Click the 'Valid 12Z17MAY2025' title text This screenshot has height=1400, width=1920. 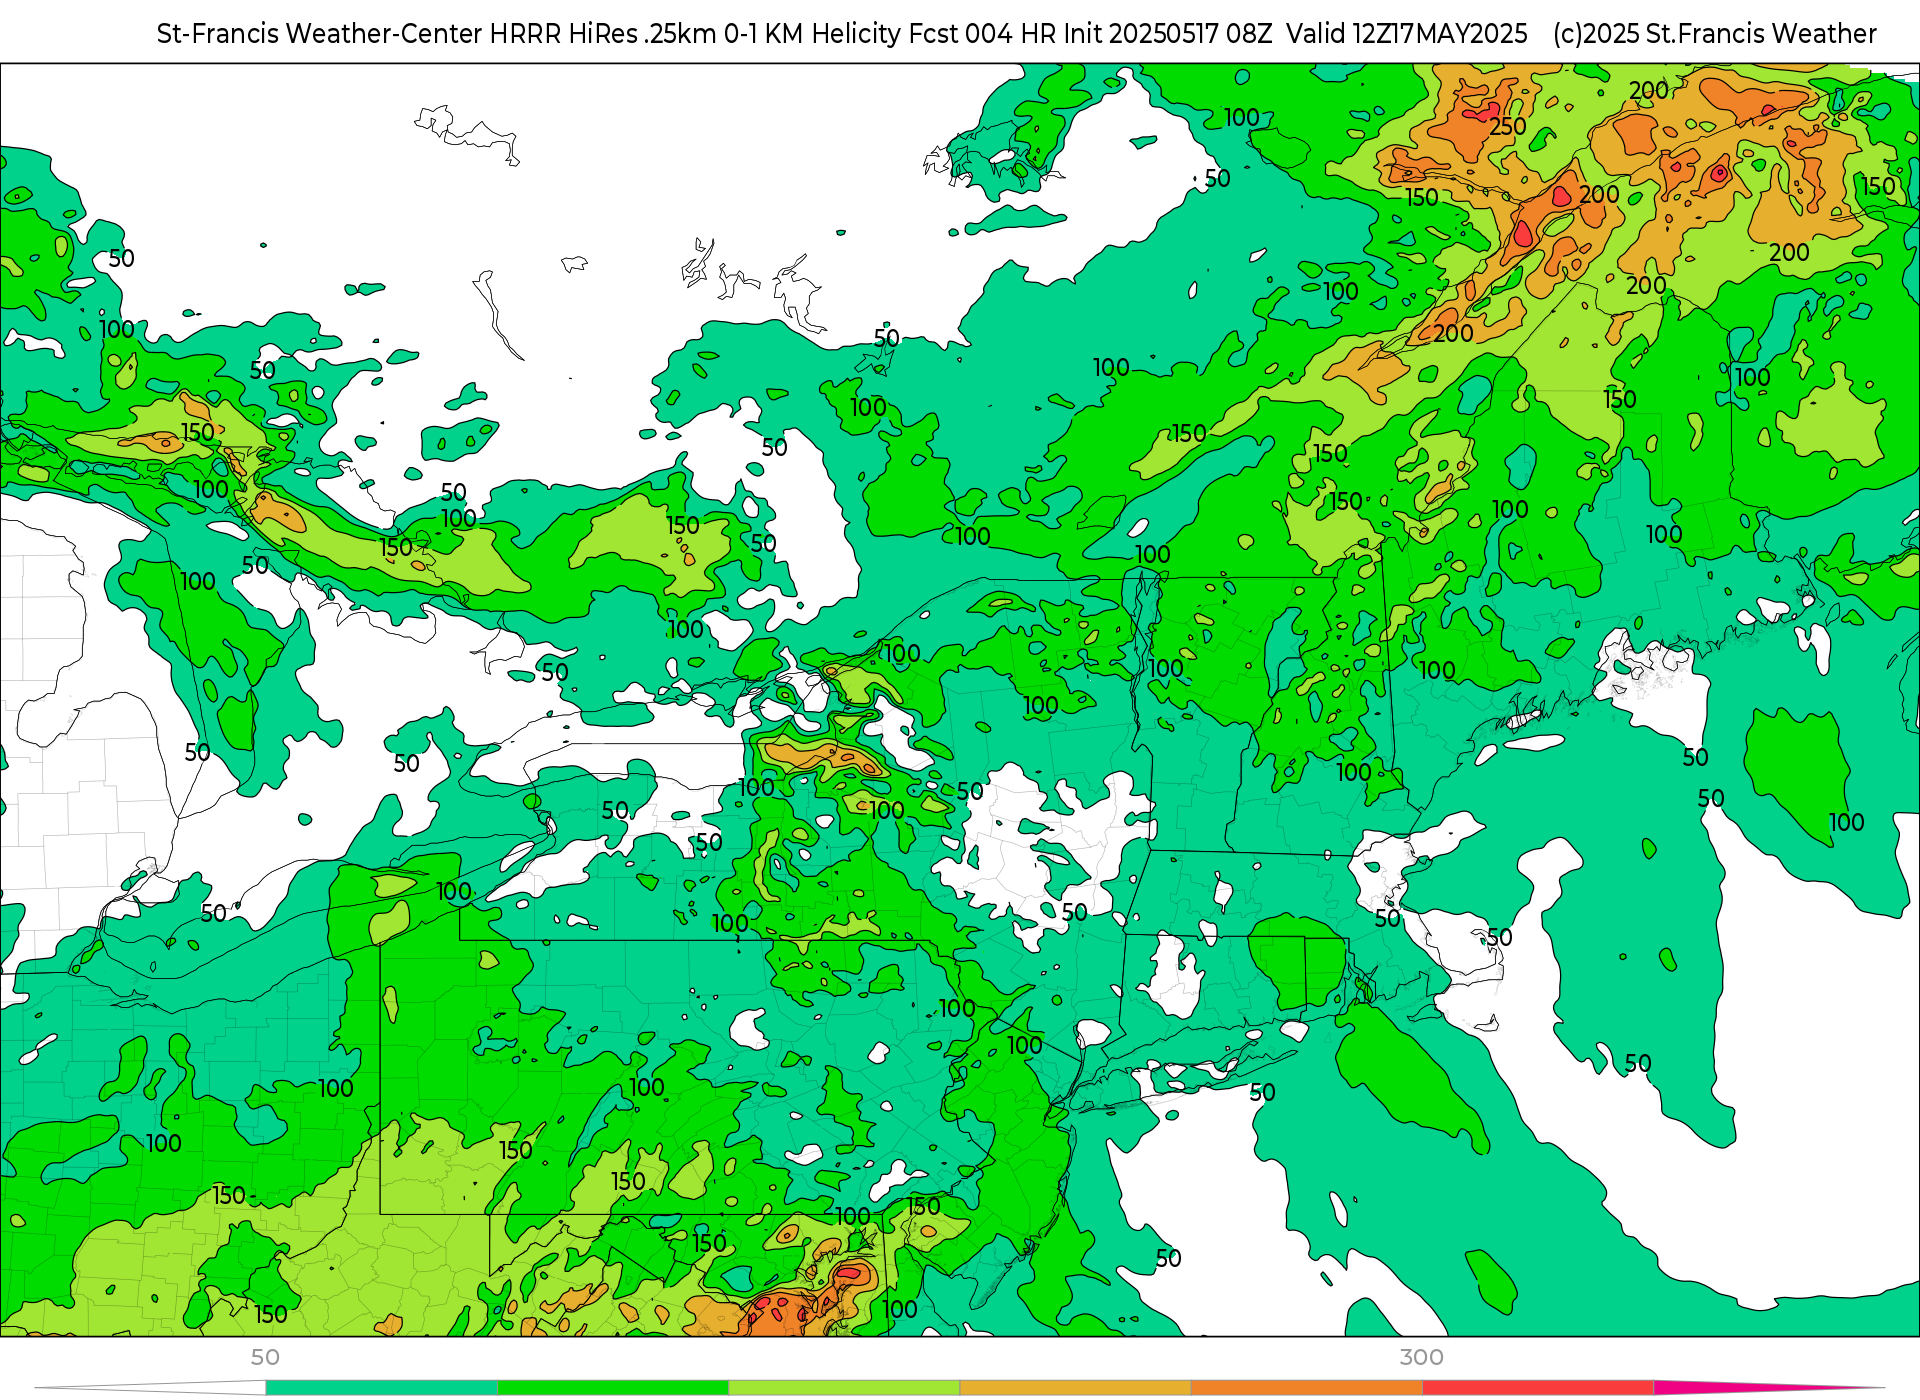1407,34
